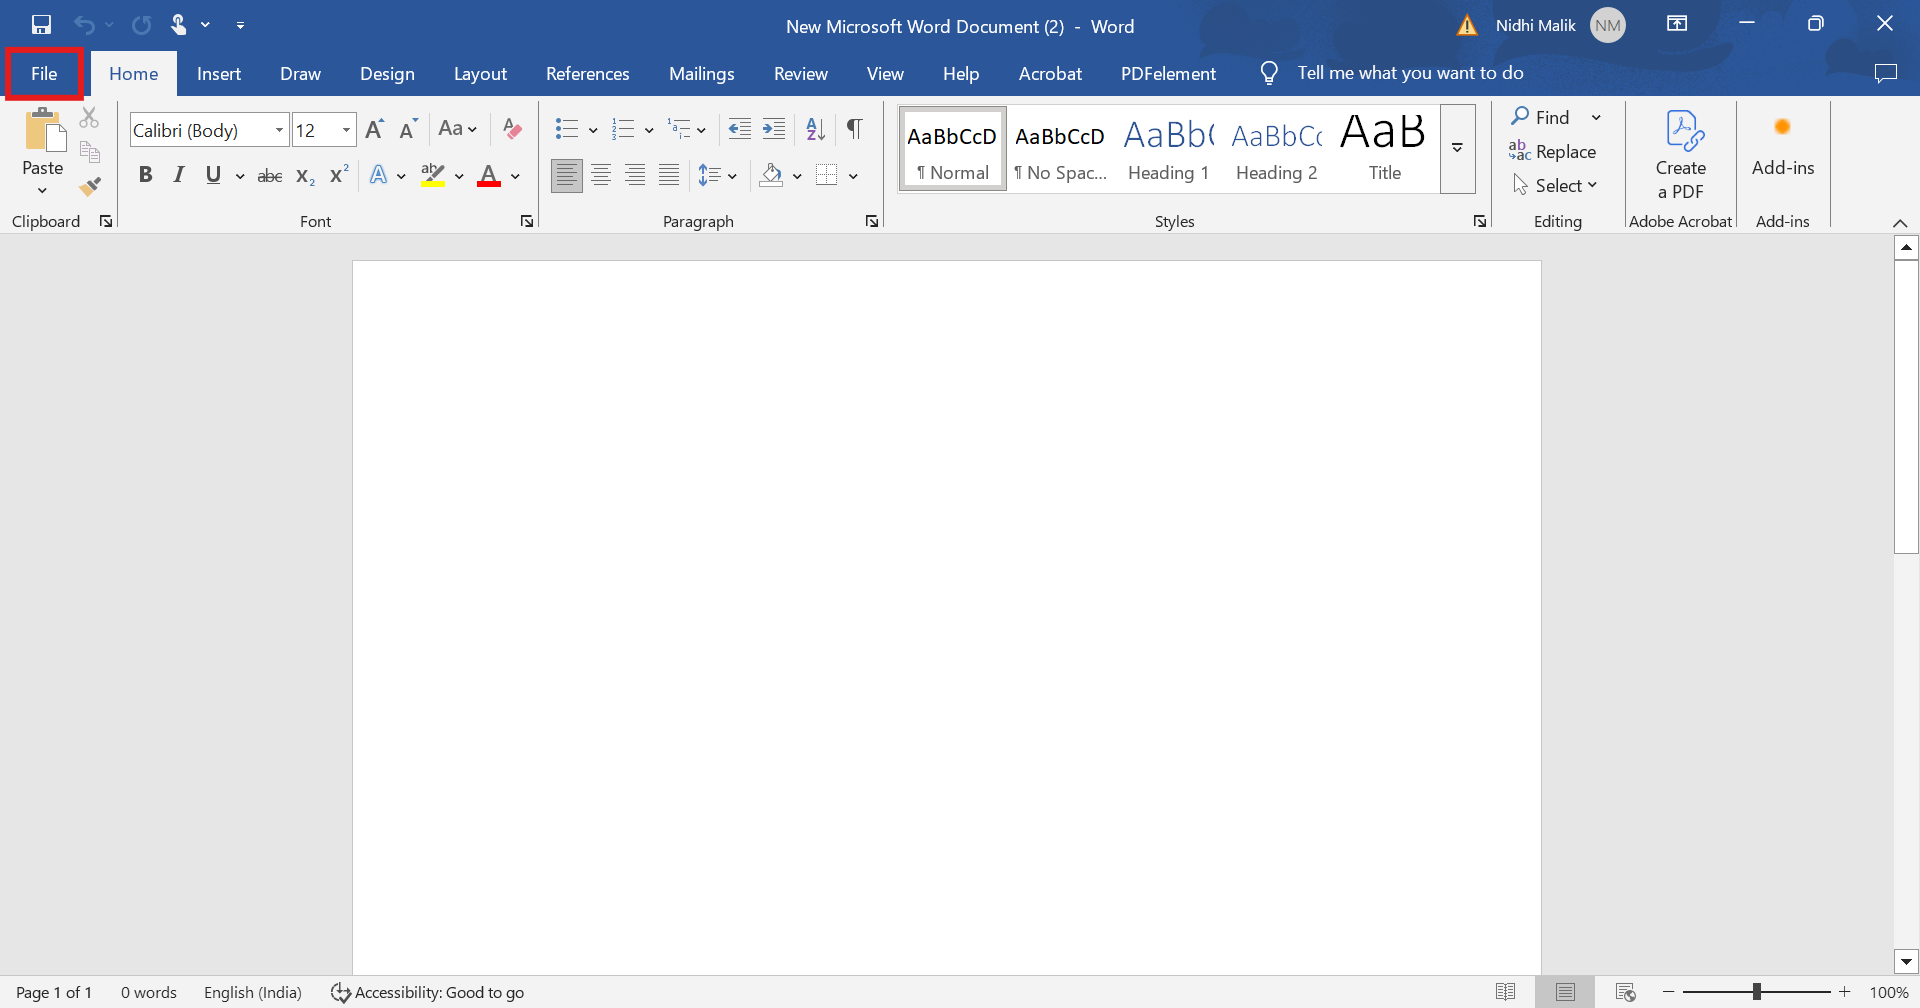Click the Clear All Formatting icon
1920x1008 pixels.
[512, 129]
